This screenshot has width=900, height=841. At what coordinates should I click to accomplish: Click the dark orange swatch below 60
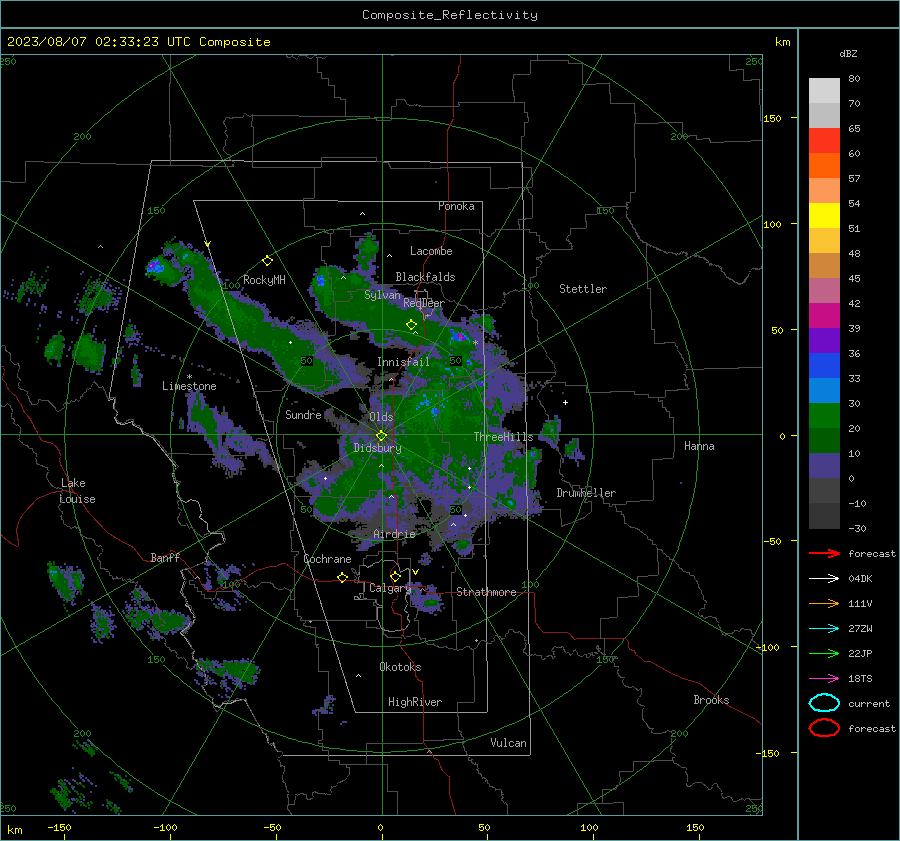point(824,165)
